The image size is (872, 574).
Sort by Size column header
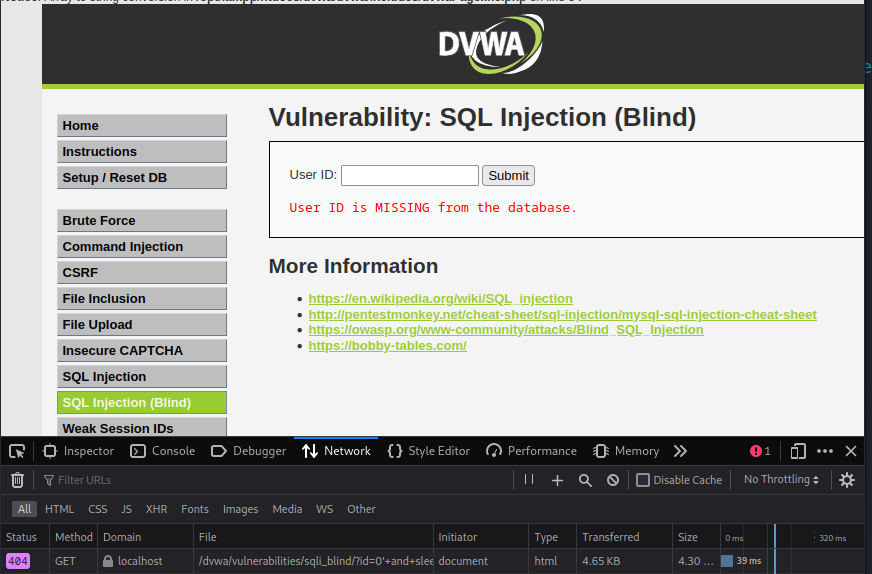pyautogui.click(x=696, y=537)
